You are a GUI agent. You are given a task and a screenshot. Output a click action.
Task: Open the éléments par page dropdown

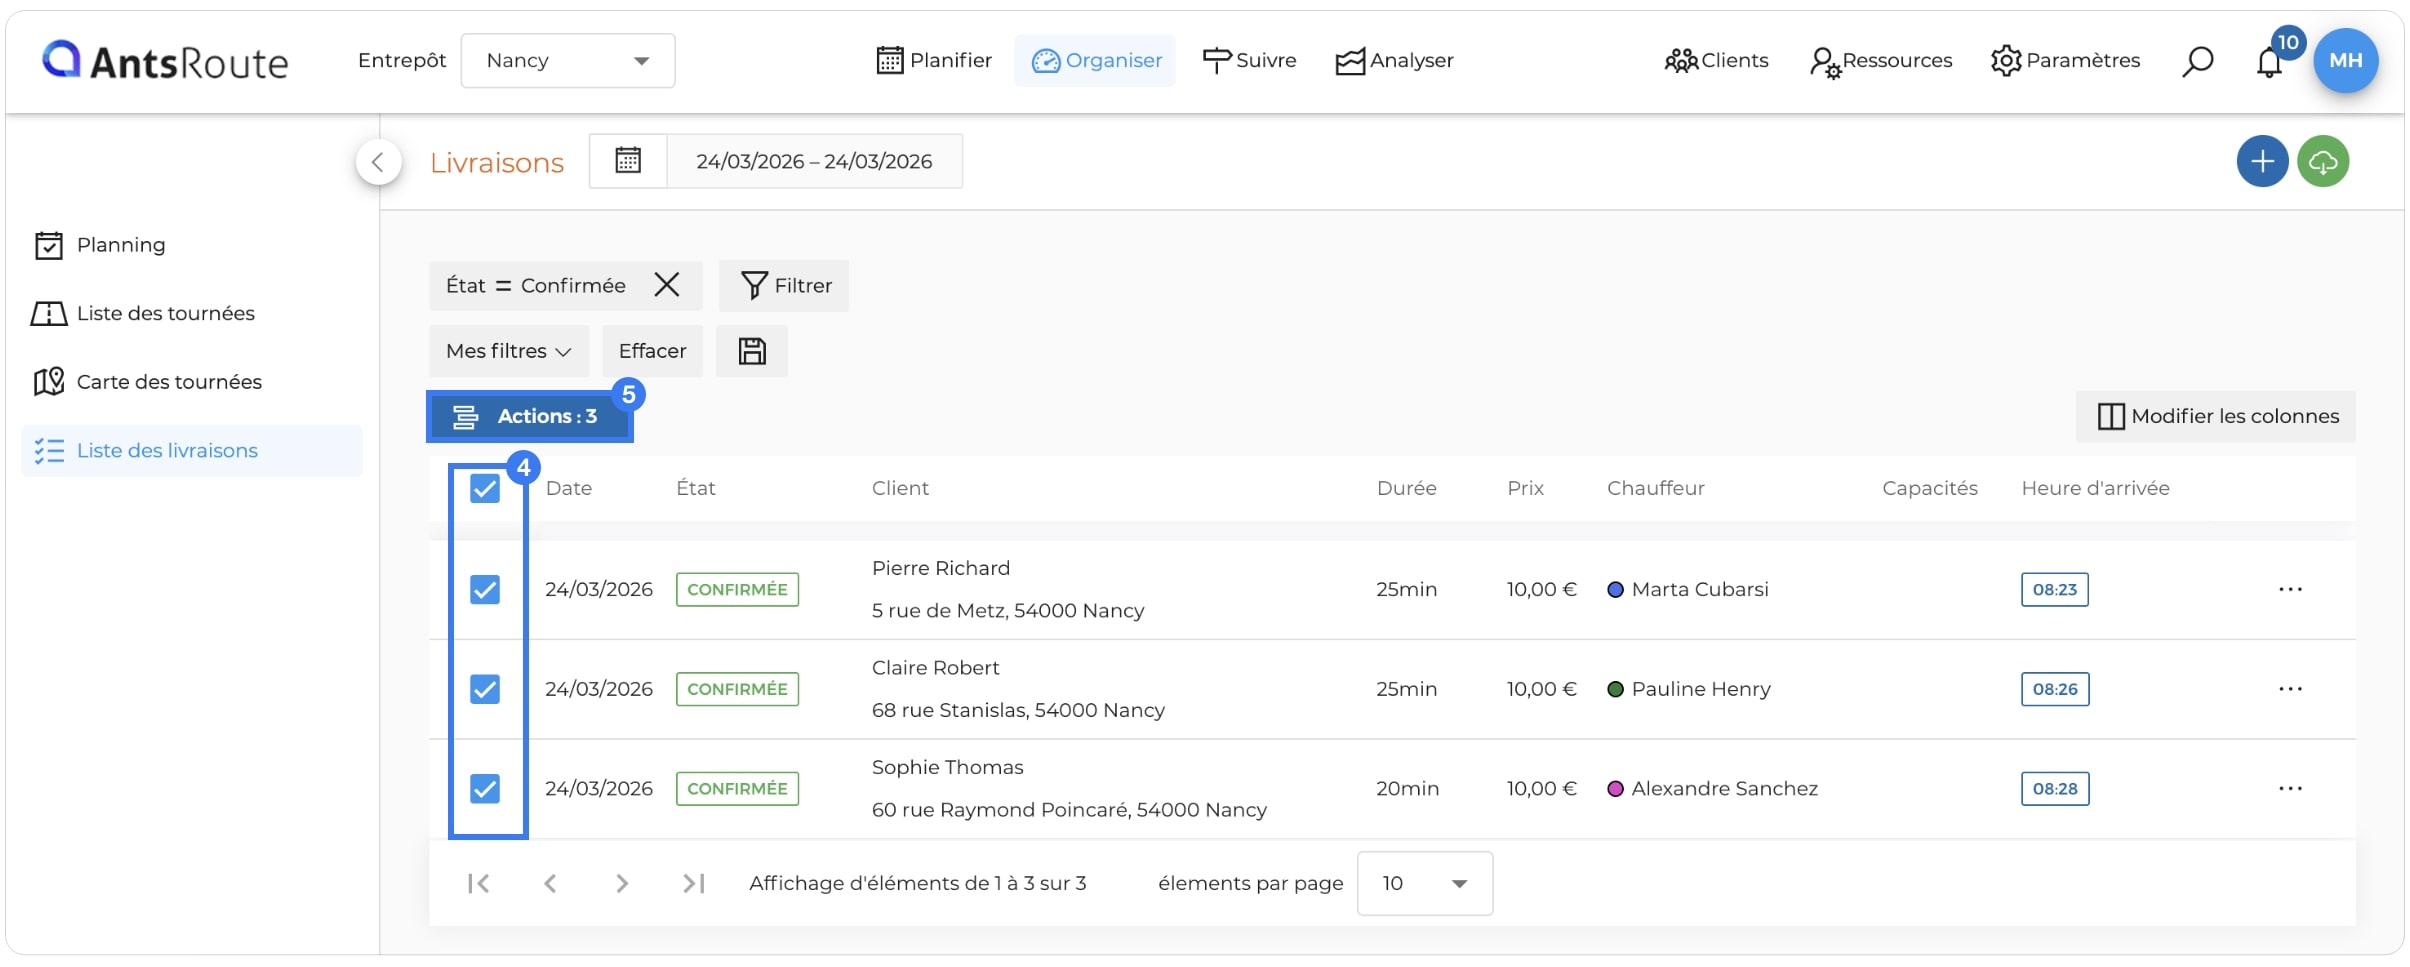(1425, 884)
